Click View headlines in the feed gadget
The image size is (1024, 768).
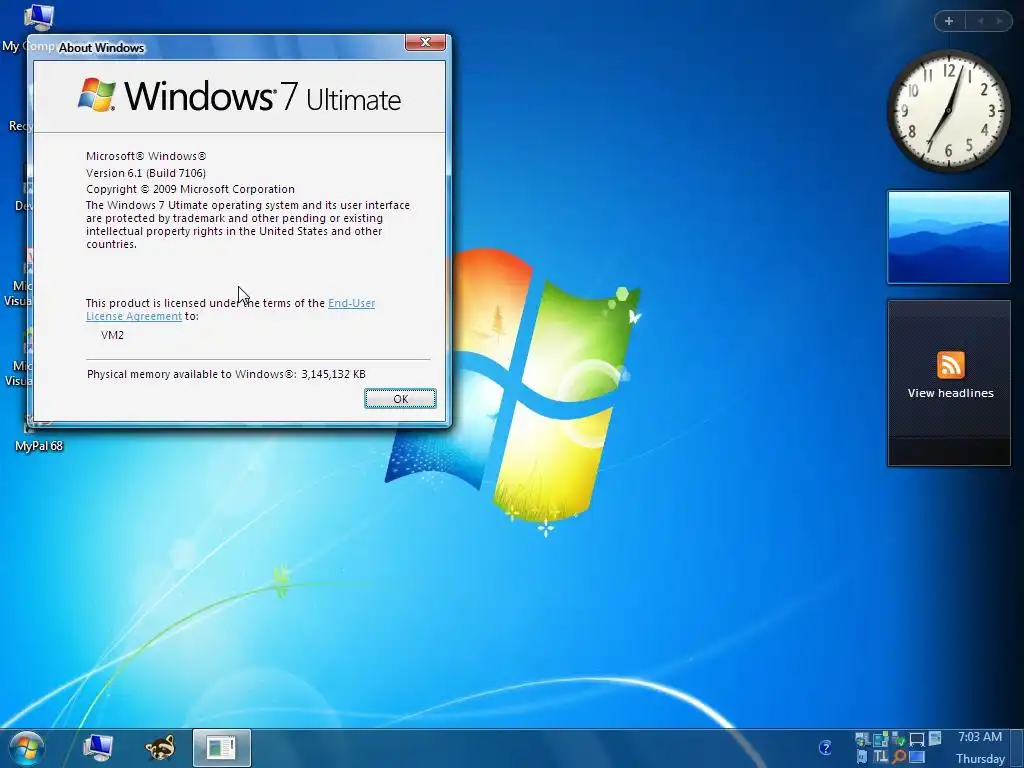click(950, 393)
